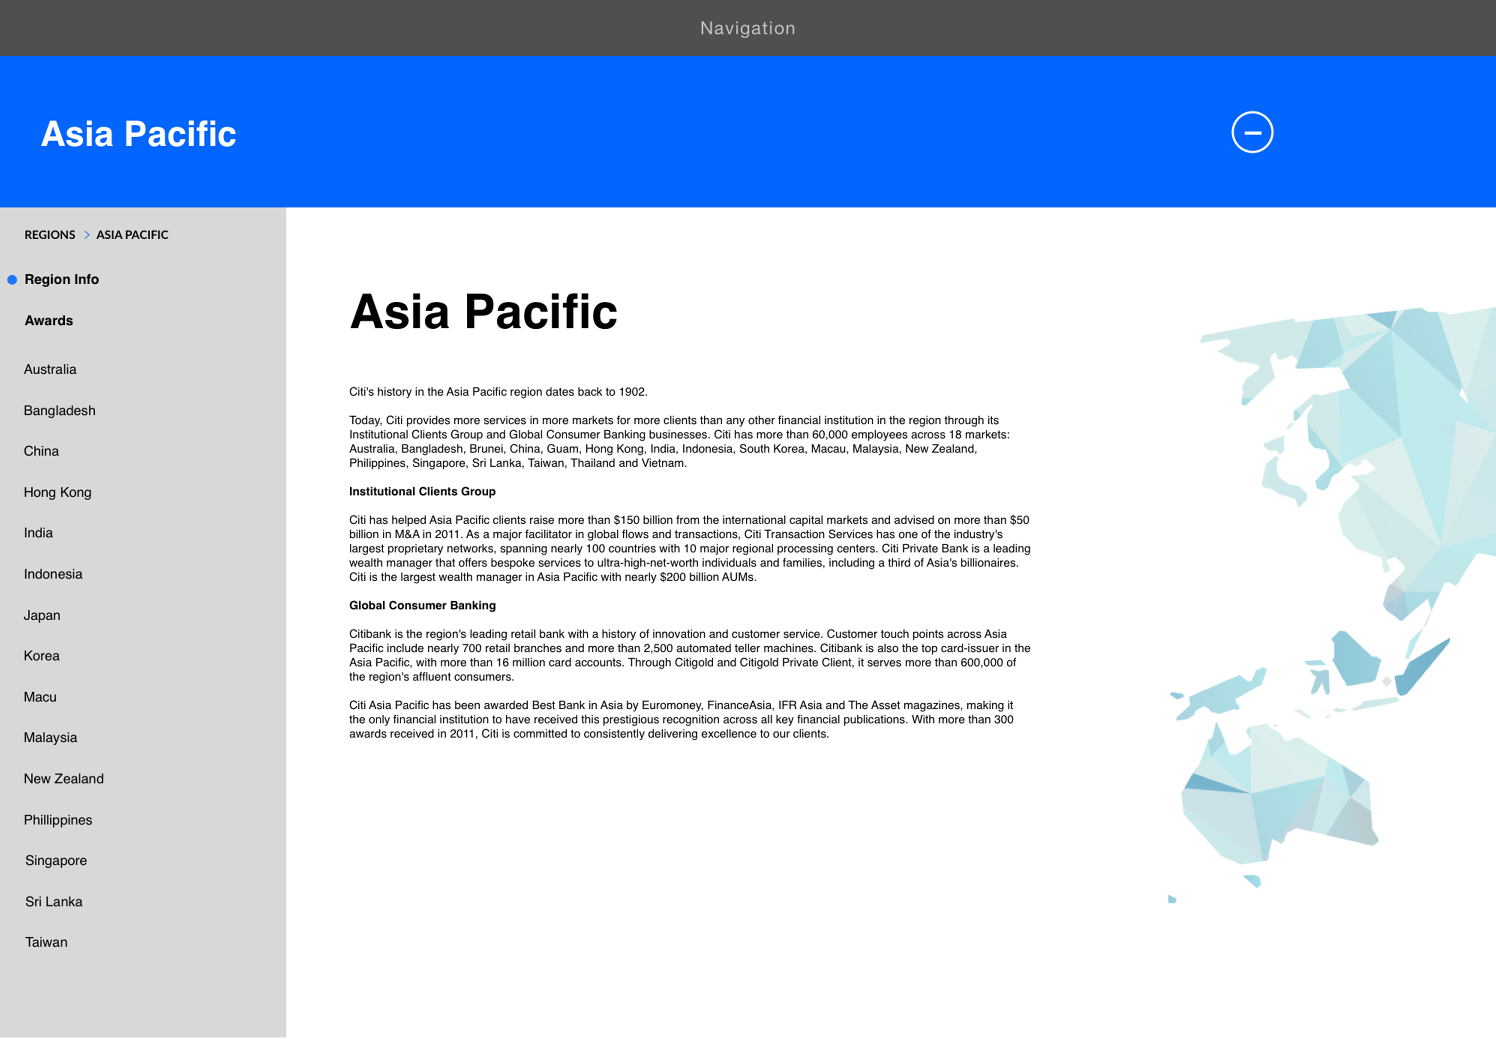This screenshot has width=1496, height=1039.
Task: Collapse the Asia Pacific panel with minus icon
Action: (1252, 132)
